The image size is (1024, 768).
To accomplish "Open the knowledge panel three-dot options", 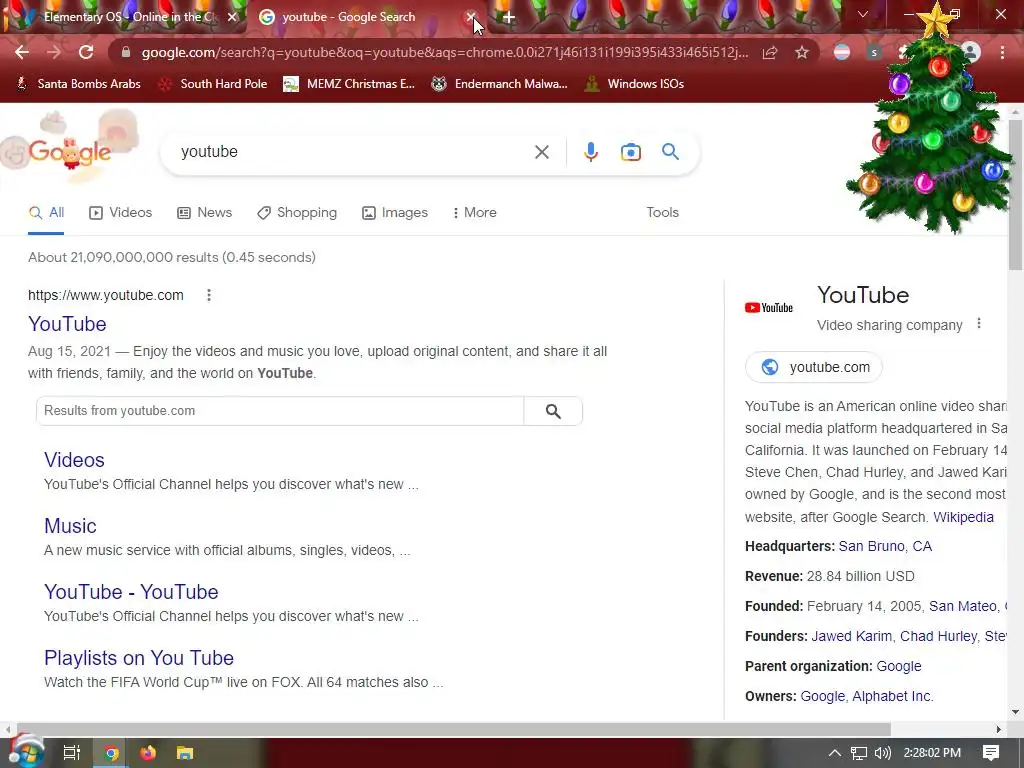I will coord(978,323).
